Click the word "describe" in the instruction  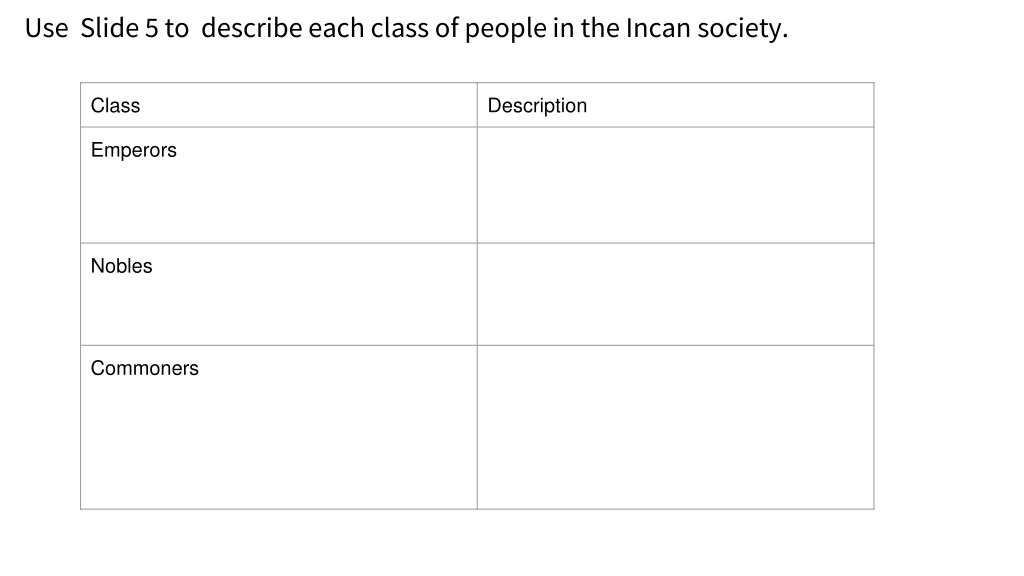251,28
